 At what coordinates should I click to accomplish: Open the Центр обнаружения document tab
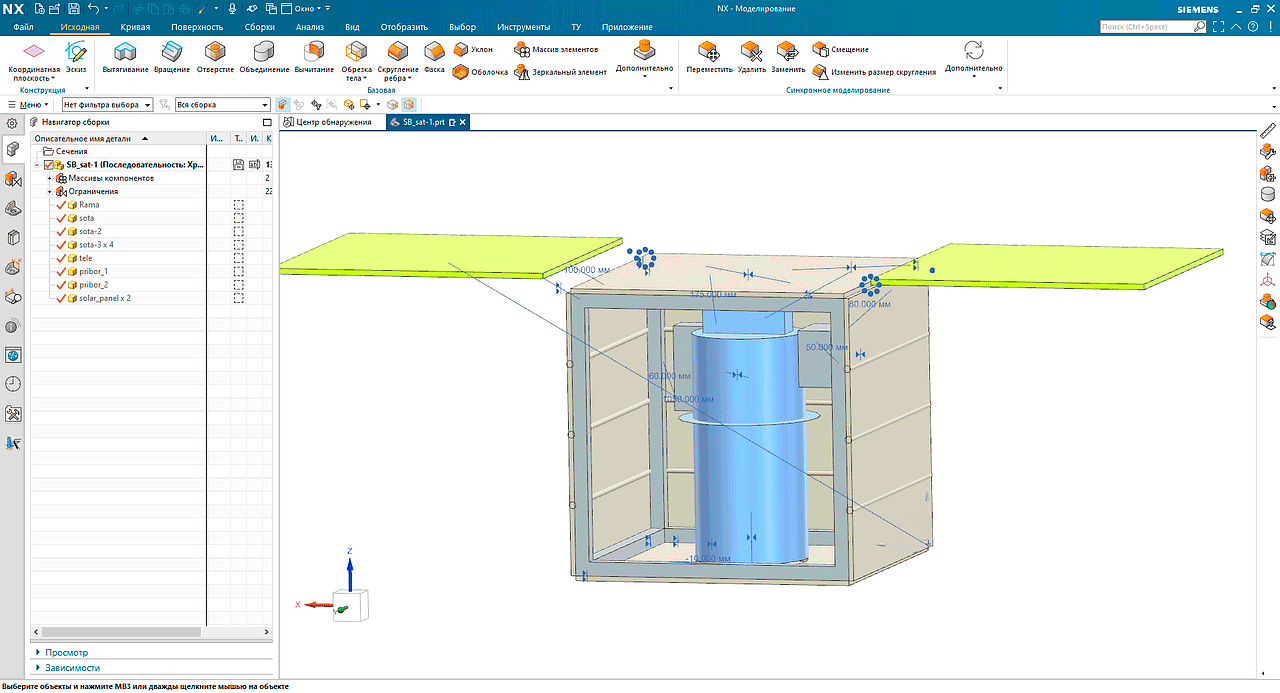click(x=326, y=122)
